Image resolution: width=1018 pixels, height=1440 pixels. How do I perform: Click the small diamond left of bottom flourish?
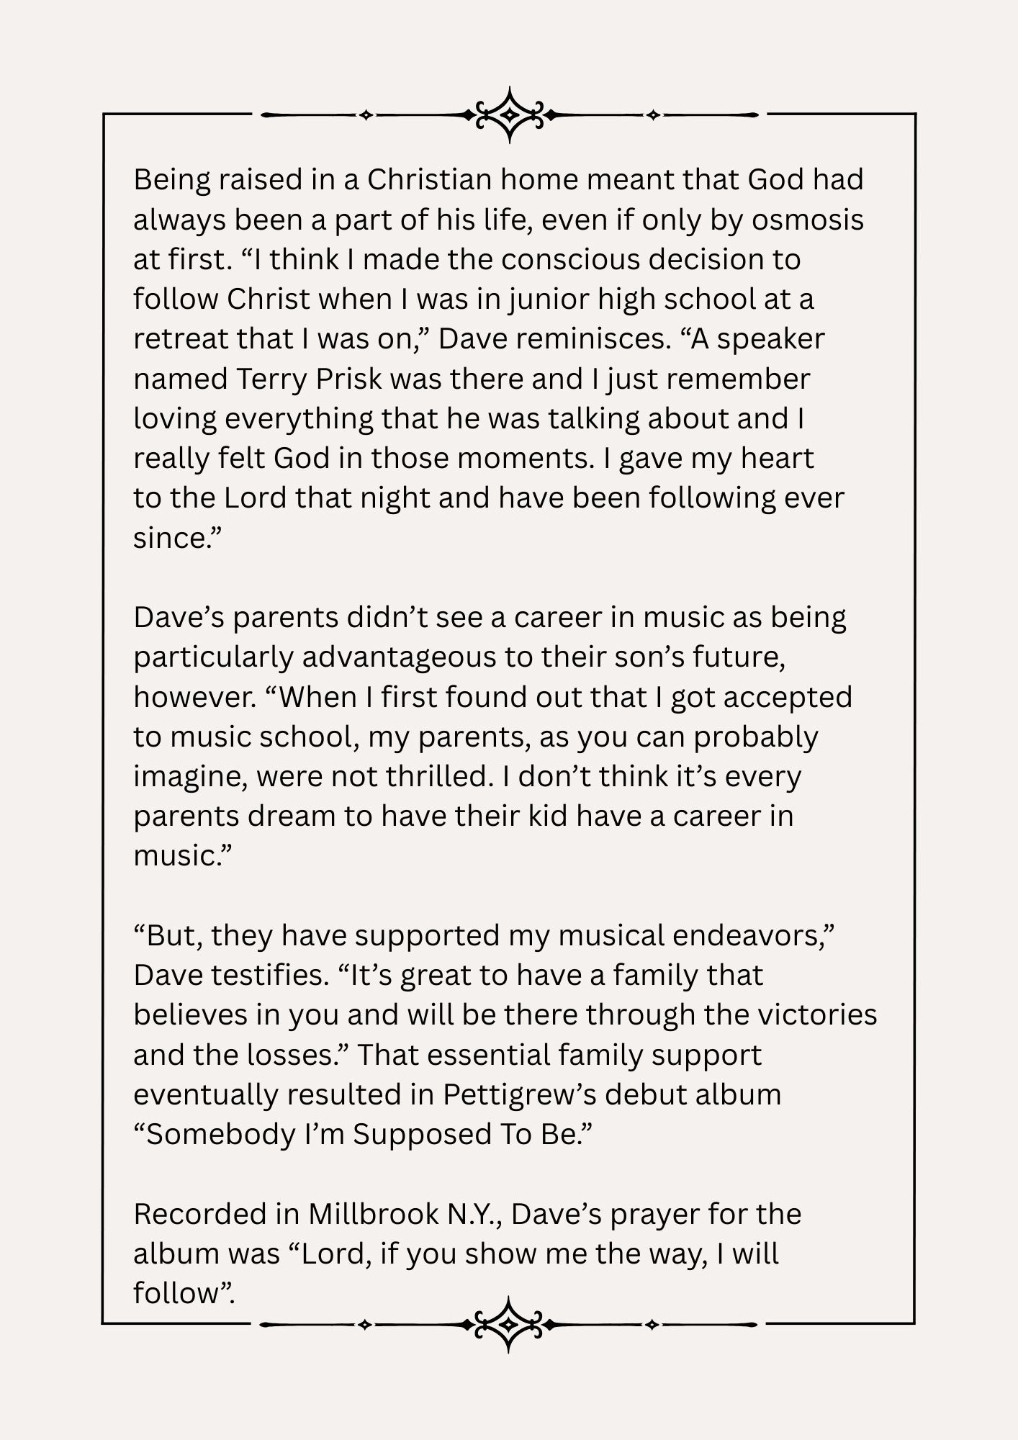coord(365,1325)
